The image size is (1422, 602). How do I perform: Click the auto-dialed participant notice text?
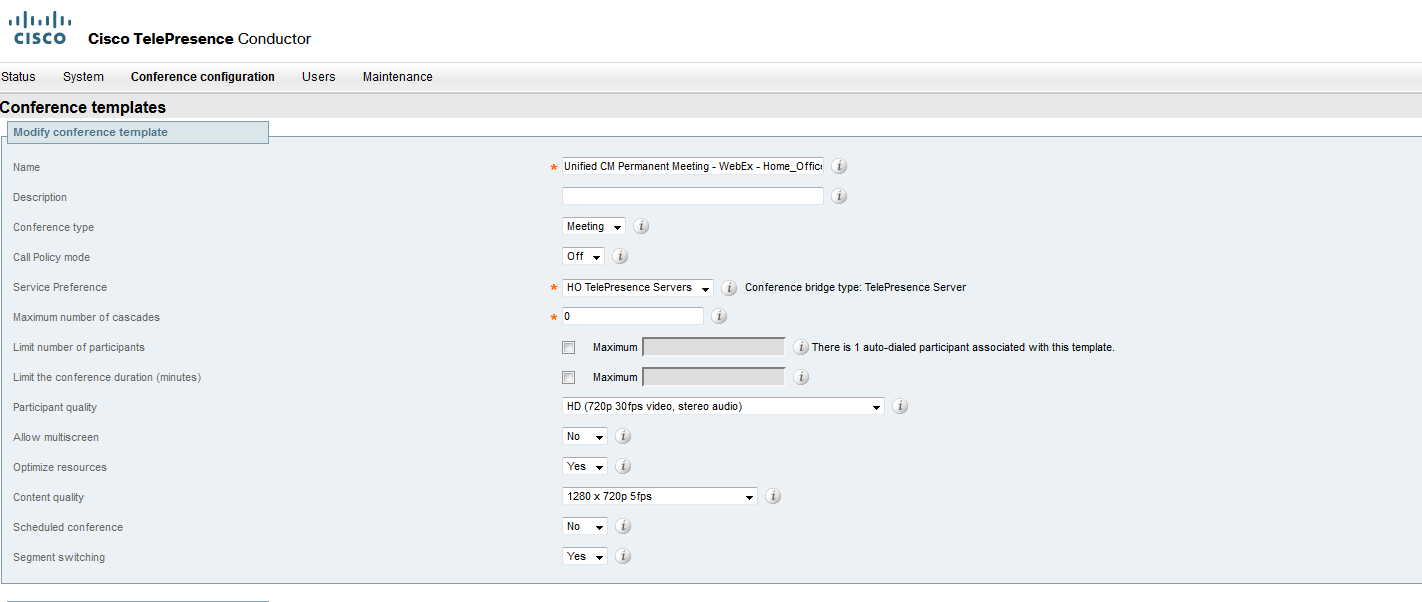pyautogui.click(x=963, y=348)
